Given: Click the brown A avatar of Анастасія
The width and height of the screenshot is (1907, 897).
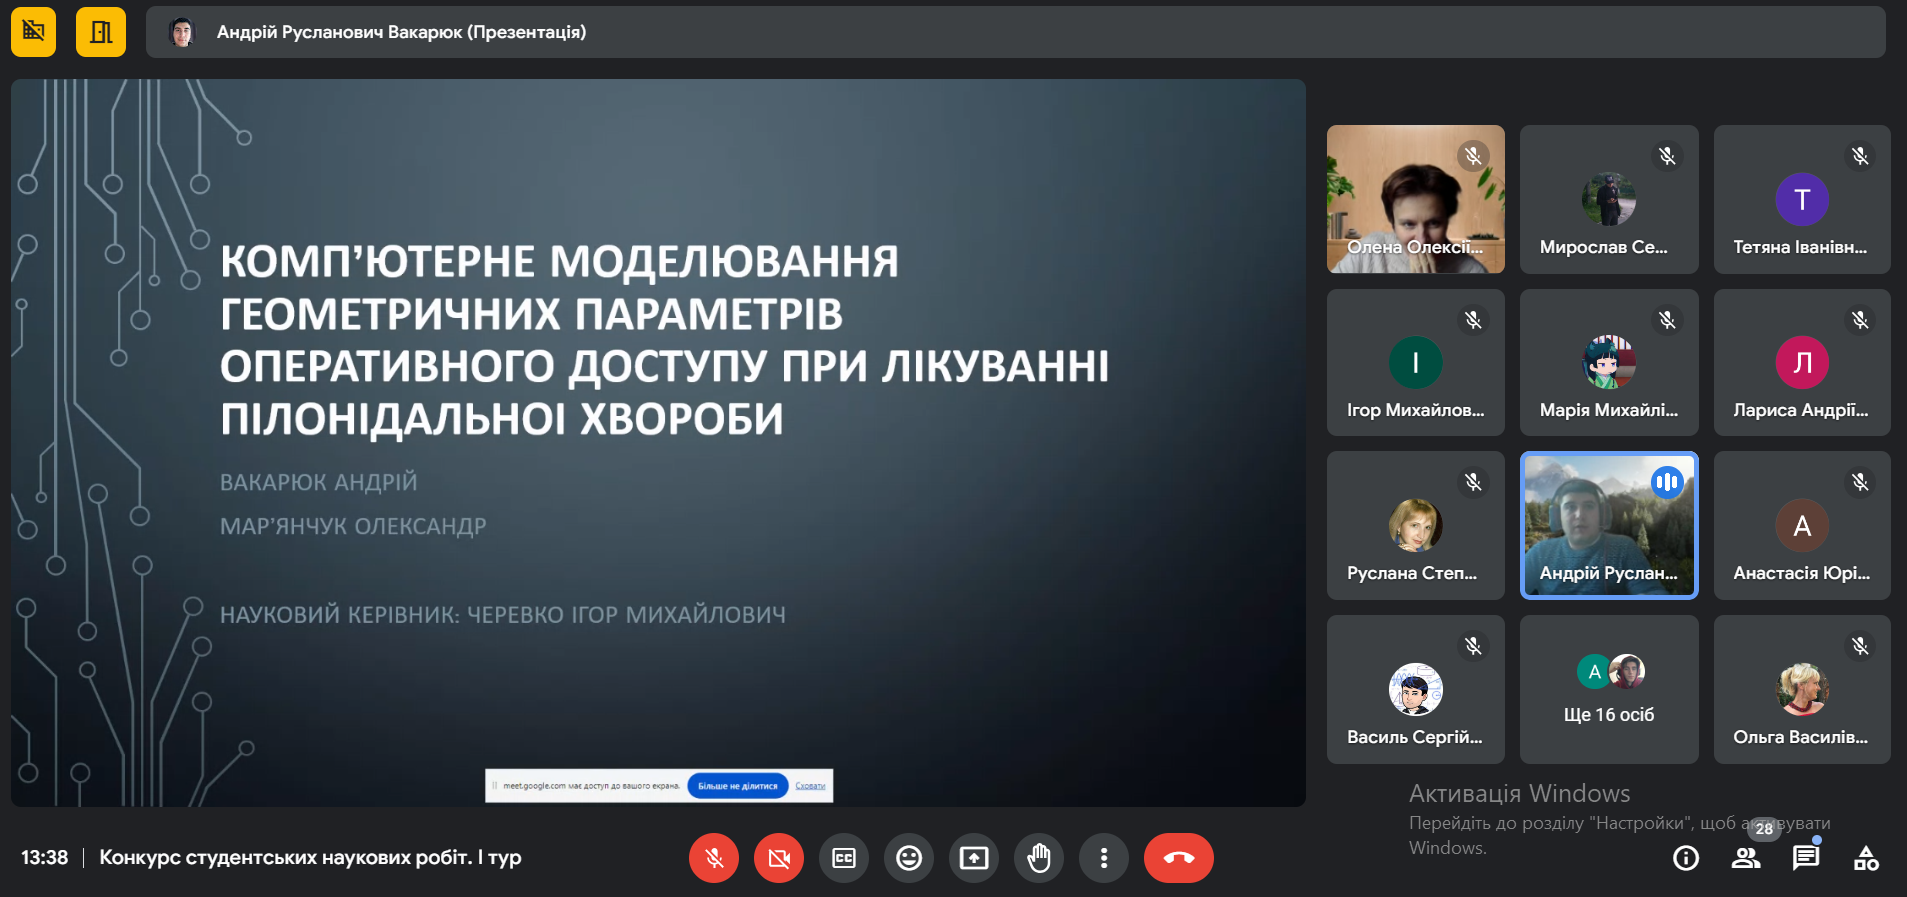Looking at the screenshot, I should [x=1802, y=525].
